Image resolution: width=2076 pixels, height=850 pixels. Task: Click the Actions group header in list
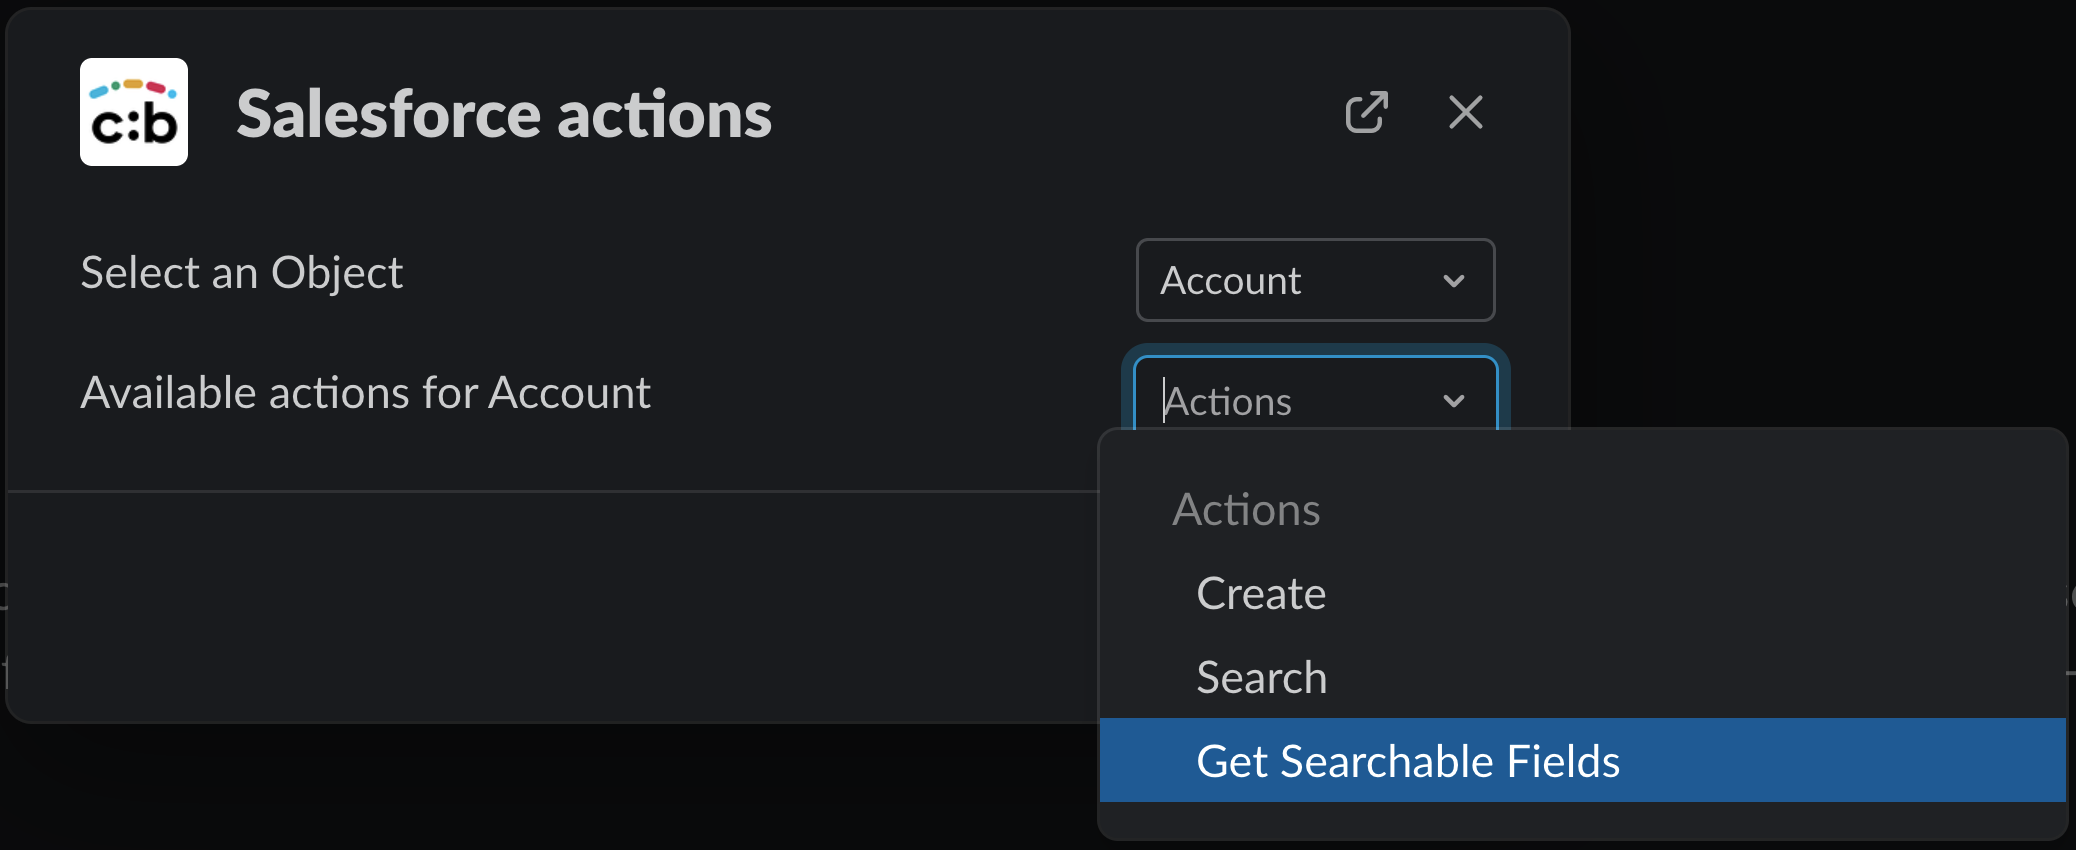(1246, 510)
